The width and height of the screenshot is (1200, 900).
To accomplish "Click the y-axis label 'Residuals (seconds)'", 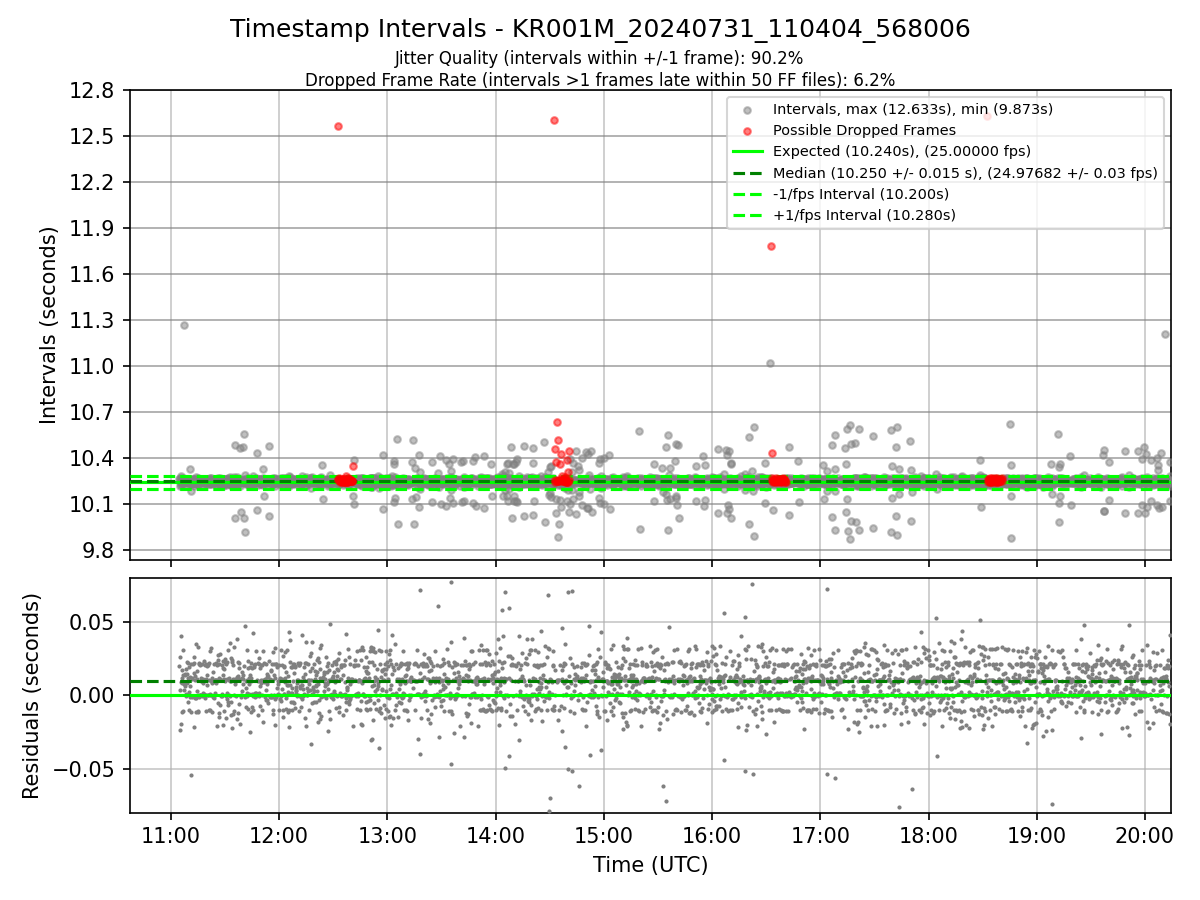I will click(31, 696).
